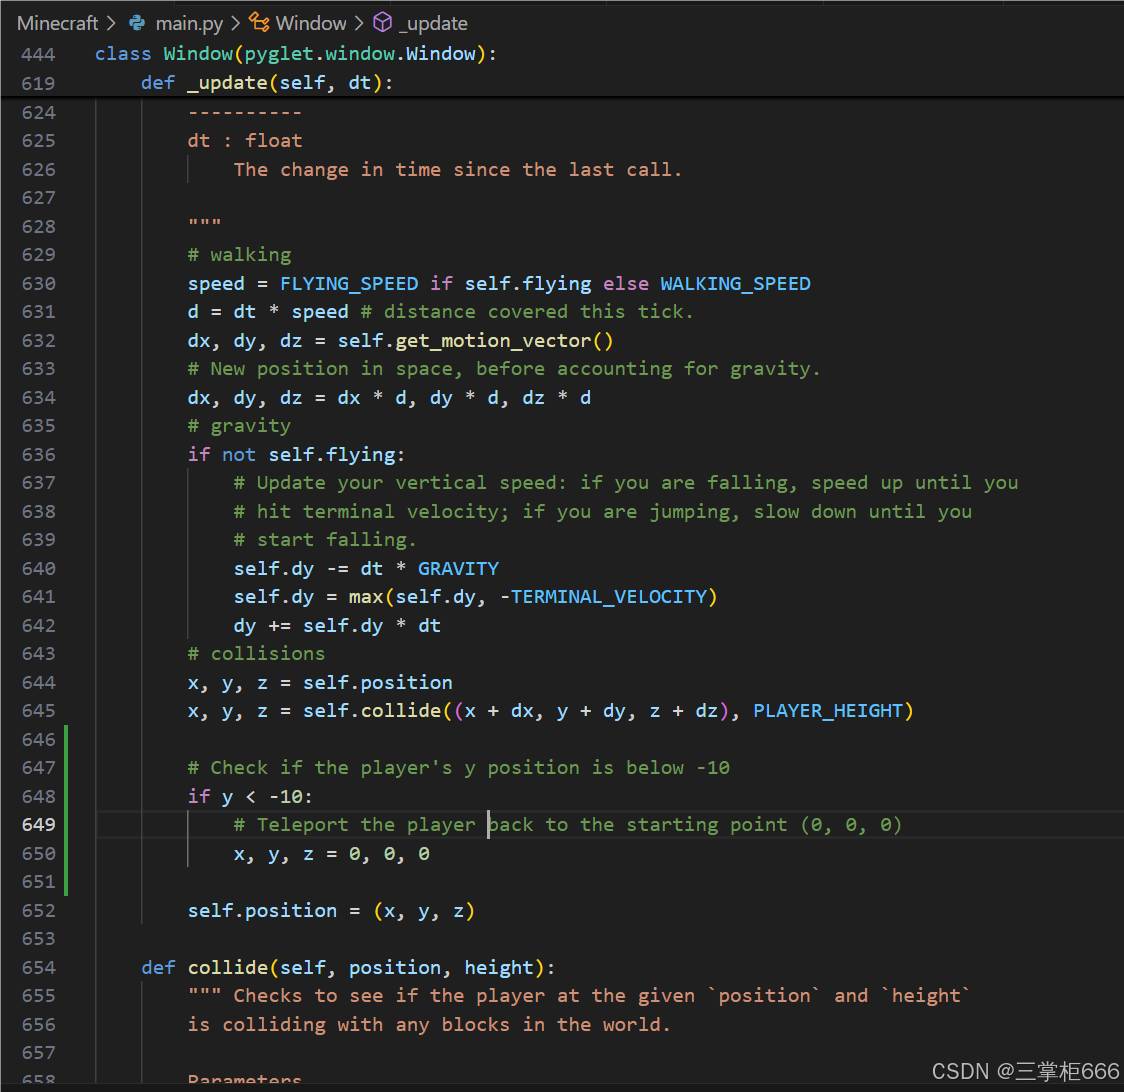Click line number 649 in the gutter
The image size is (1124, 1092).
point(38,825)
